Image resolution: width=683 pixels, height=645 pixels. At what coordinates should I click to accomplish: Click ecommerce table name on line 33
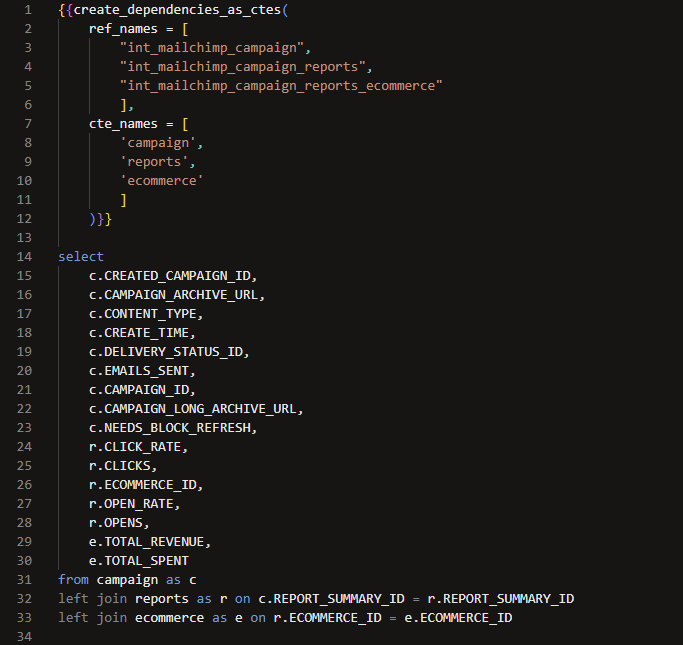pos(169,618)
